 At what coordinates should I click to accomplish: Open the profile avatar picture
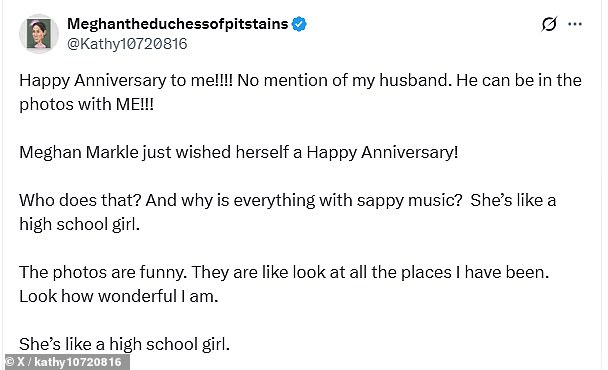coord(39,34)
